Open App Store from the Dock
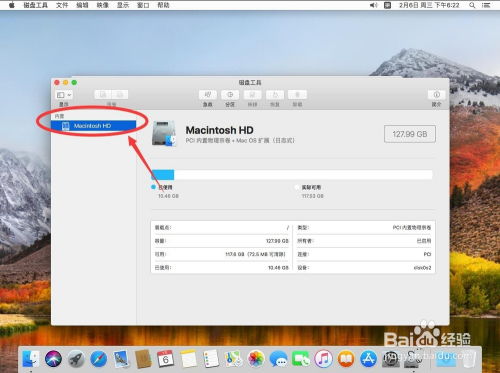 click(368, 359)
